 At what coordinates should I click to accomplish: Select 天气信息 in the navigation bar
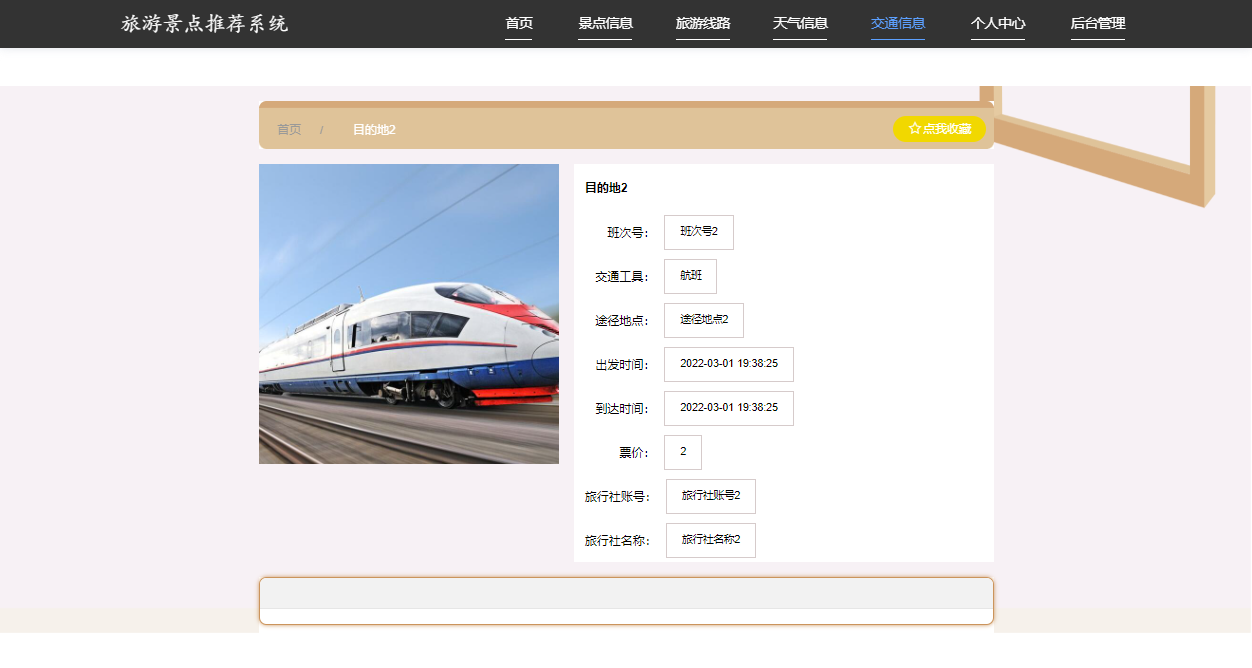[800, 24]
